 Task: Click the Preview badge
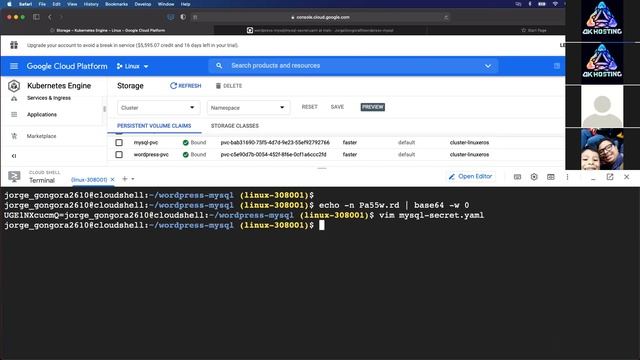tap(373, 107)
